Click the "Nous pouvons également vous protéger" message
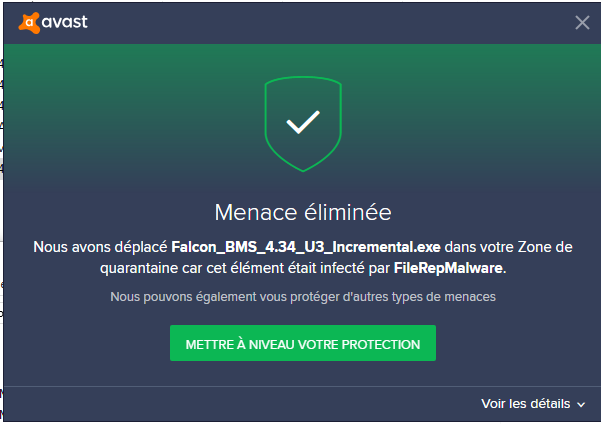601x424 pixels. pos(303,297)
